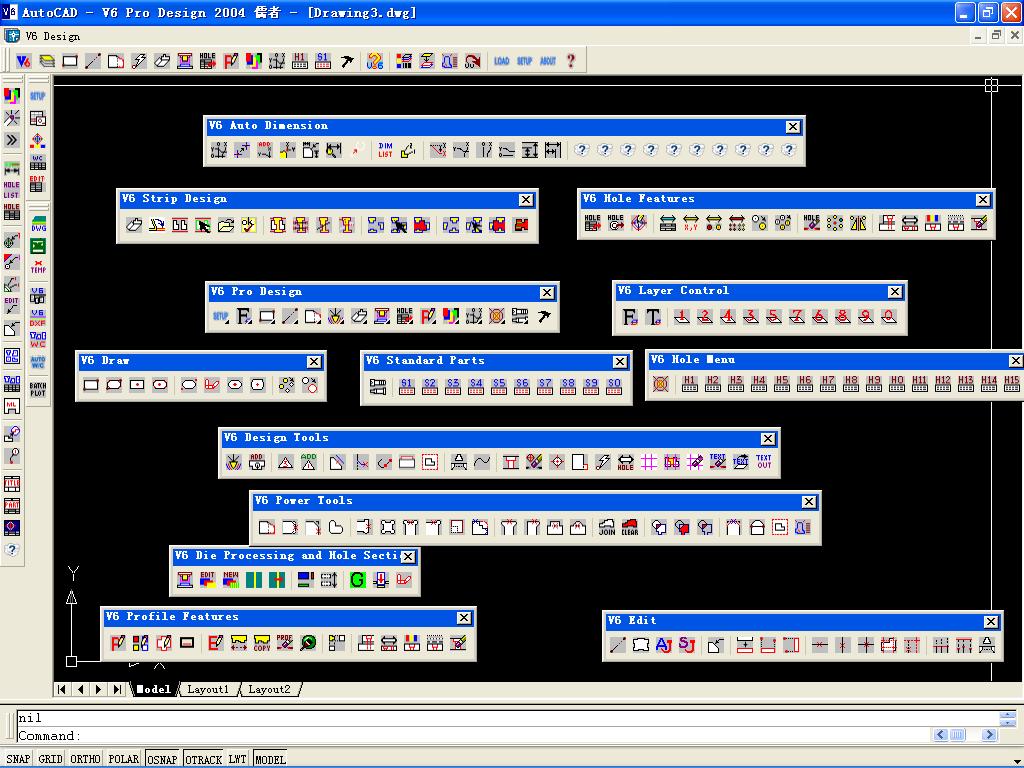Click command line scroll-right arrow
This screenshot has height=768, width=1024.
pos(989,735)
